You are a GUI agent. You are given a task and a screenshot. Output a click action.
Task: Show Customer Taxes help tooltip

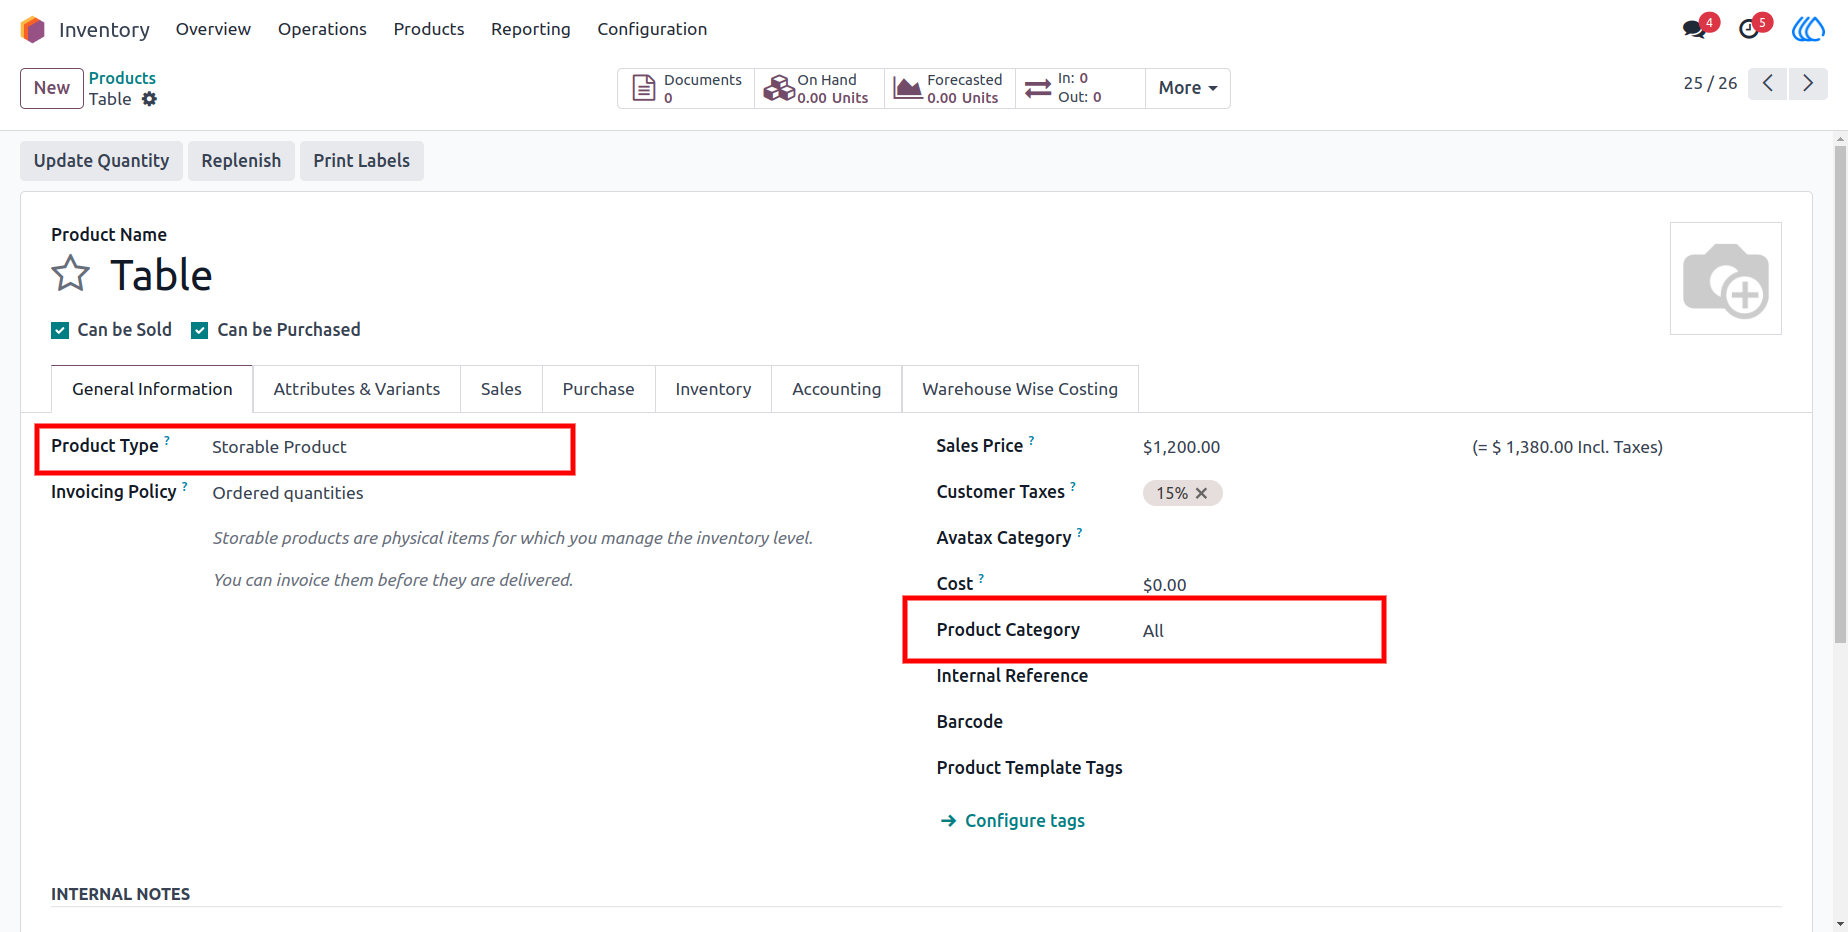(1073, 486)
